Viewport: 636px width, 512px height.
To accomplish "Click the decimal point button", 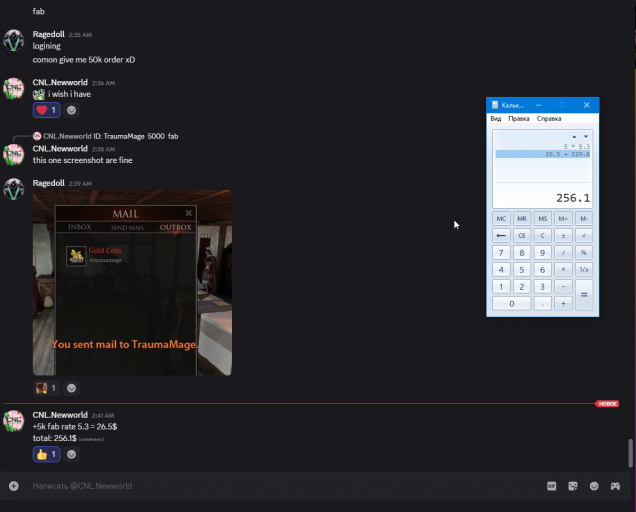I will (543, 303).
